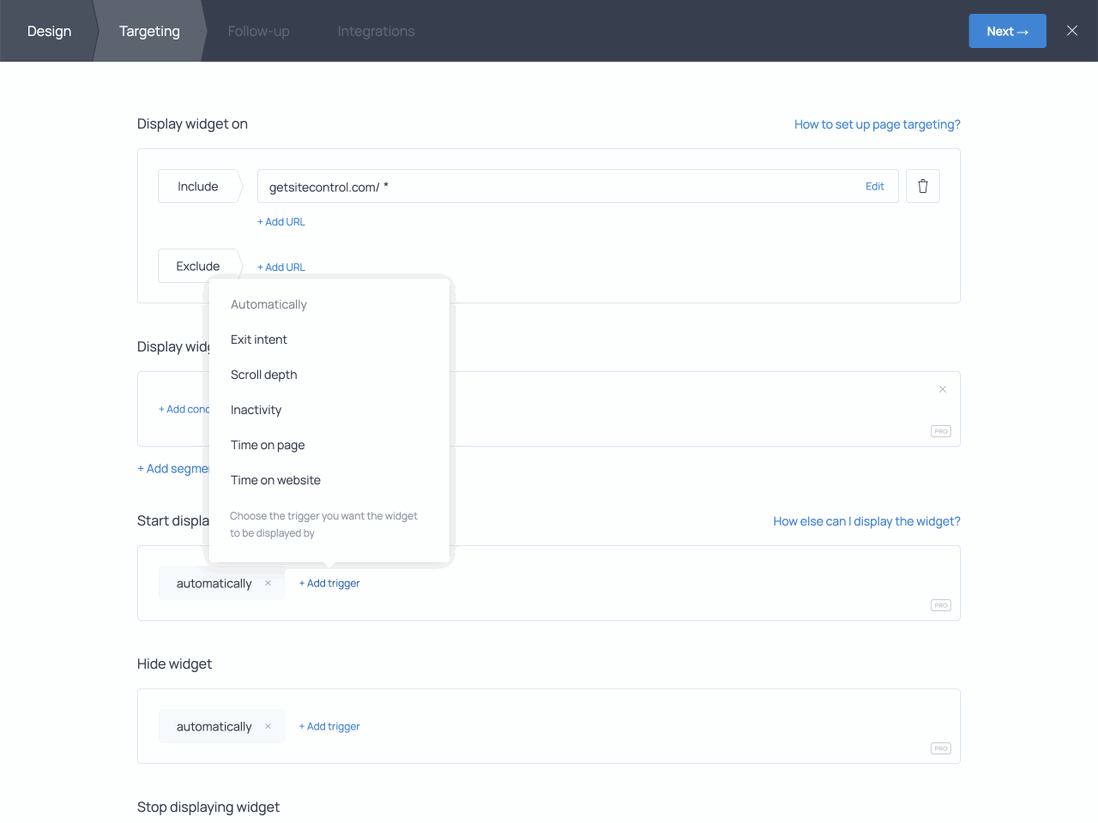Open the Follow-up tab
The height and width of the screenshot is (823, 1098).
click(x=259, y=31)
